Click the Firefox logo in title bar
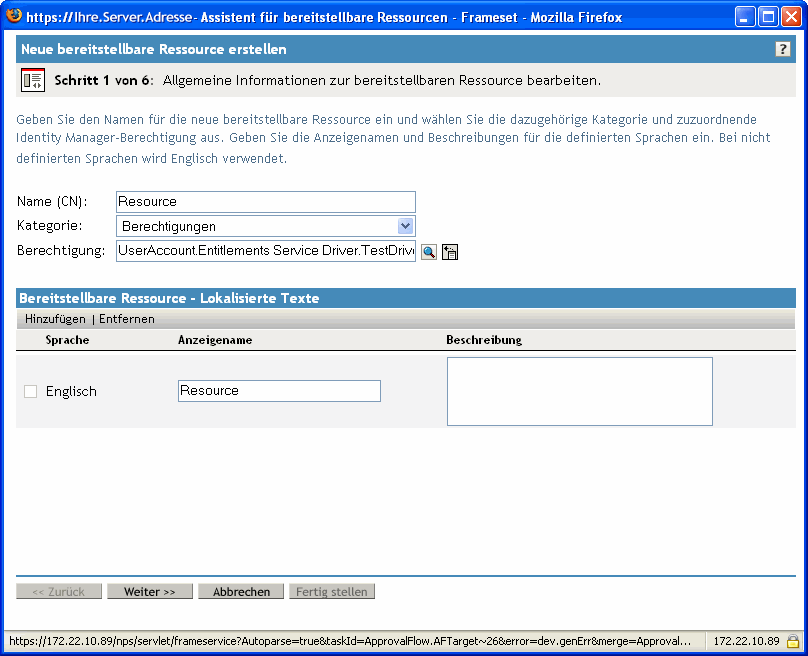The image size is (808, 656). pos(14,16)
